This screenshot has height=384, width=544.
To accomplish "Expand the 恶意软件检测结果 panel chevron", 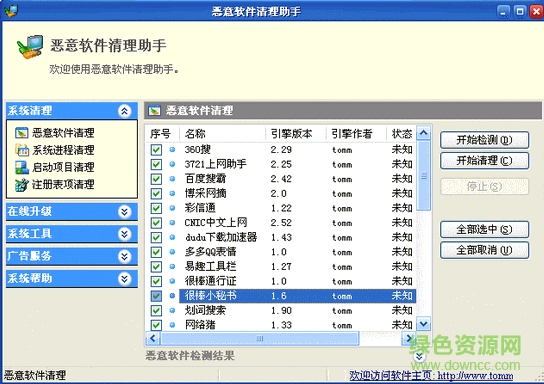I will [x=419, y=356].
